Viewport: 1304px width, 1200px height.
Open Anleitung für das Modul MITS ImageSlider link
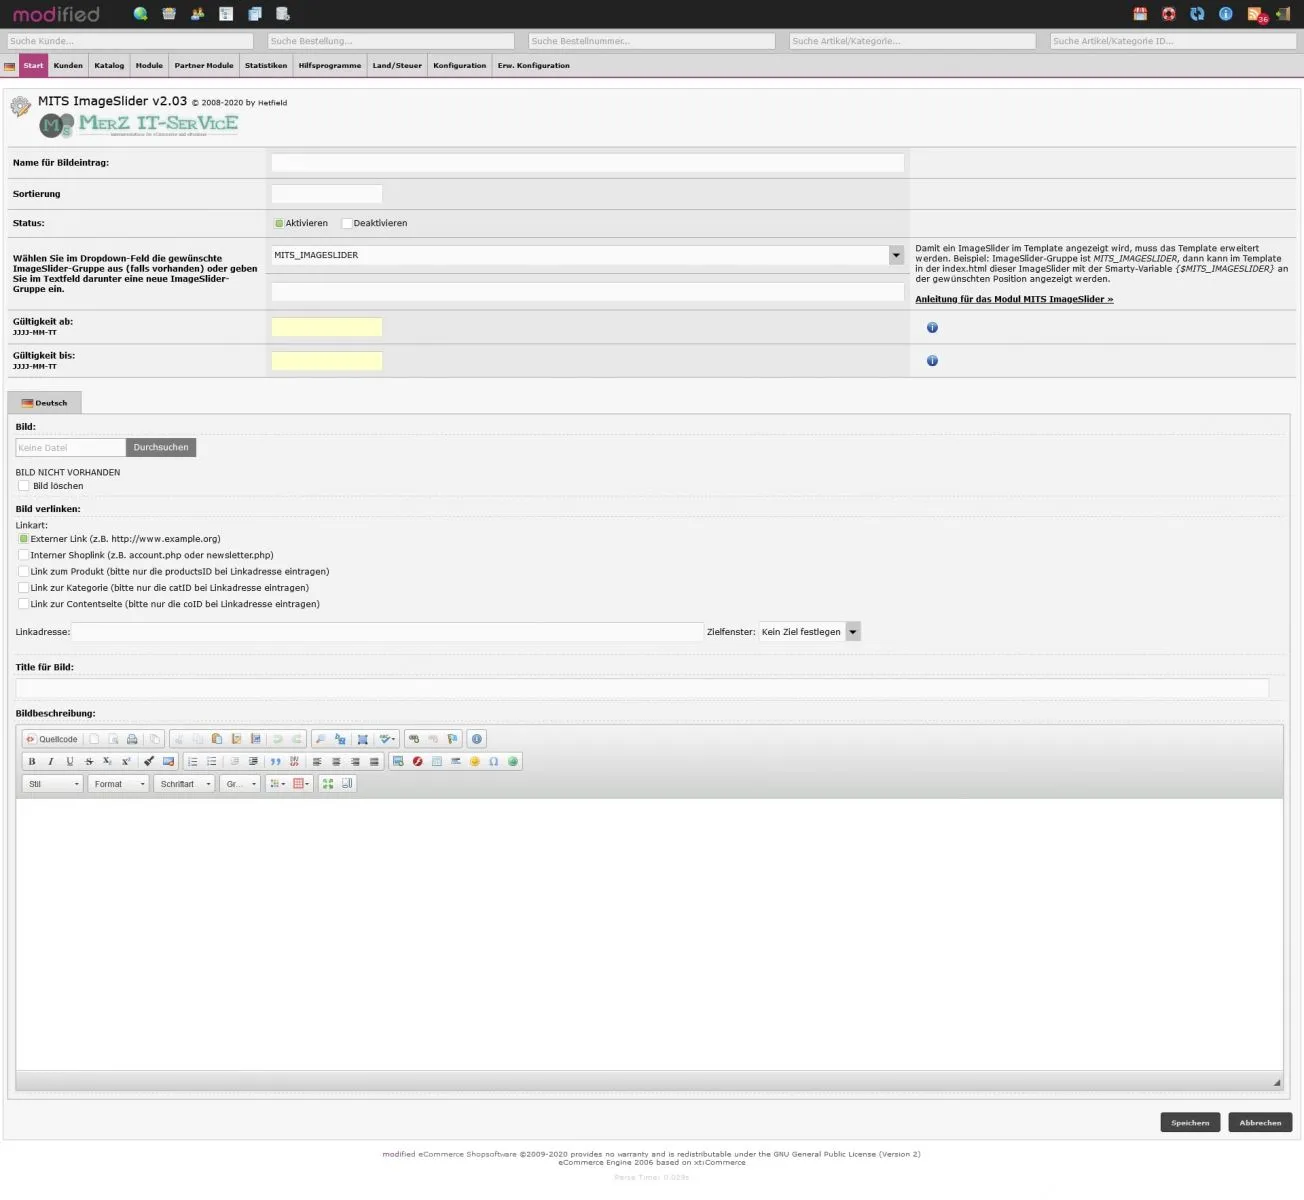coord(1014,299)
